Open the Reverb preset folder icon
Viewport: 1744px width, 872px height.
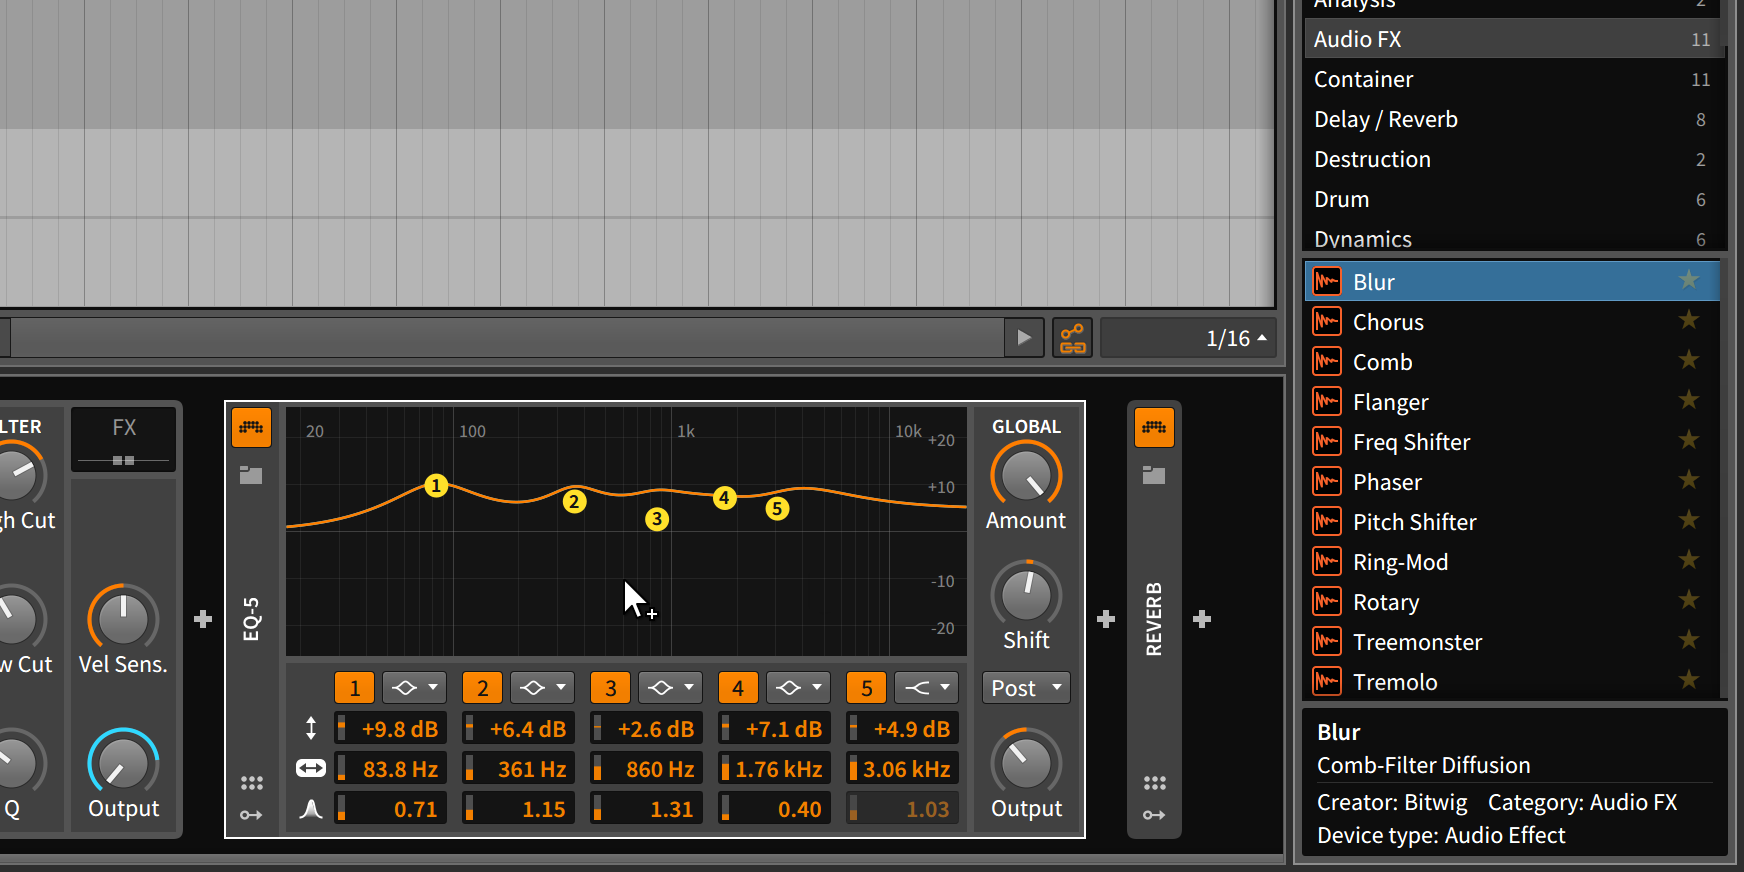(1154, 475)
